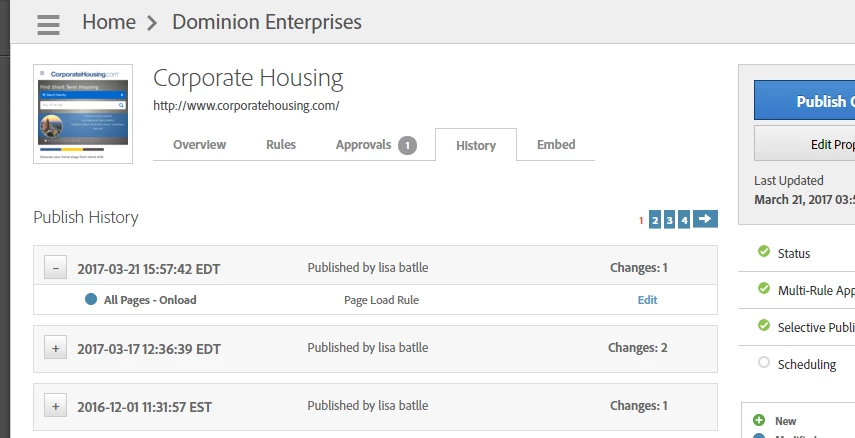
Task: Click the Approvals count badge
Action: click(x=407, y=145)
